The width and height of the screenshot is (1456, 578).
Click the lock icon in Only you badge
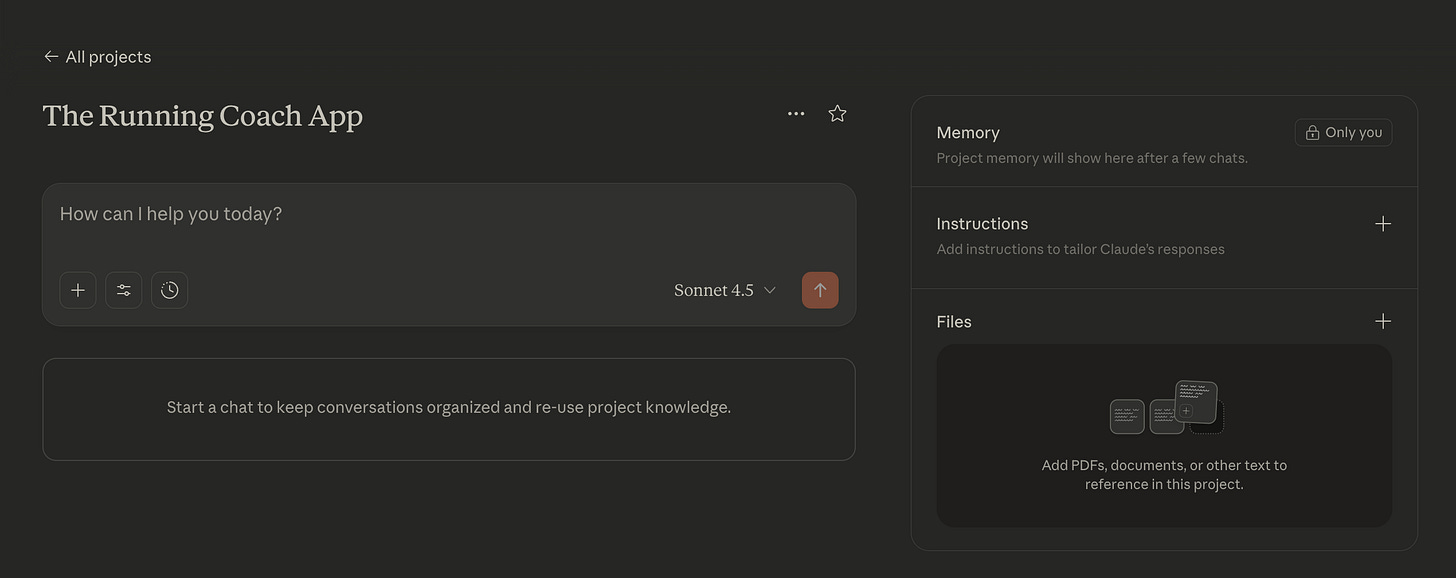click(x=1312, y=133)
